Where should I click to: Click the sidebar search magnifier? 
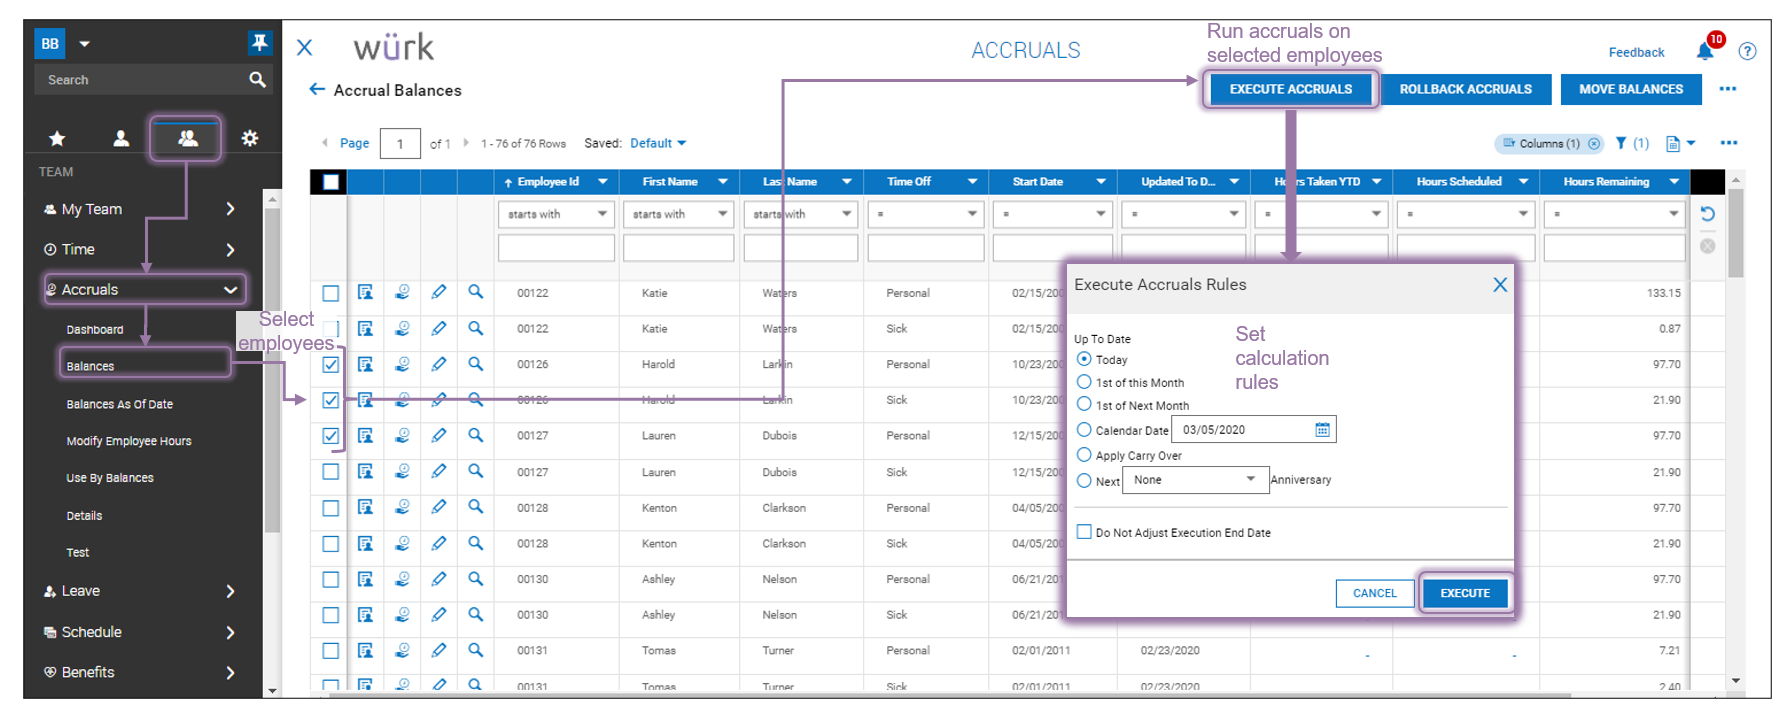pyautogui.click(x=257, y=79)
